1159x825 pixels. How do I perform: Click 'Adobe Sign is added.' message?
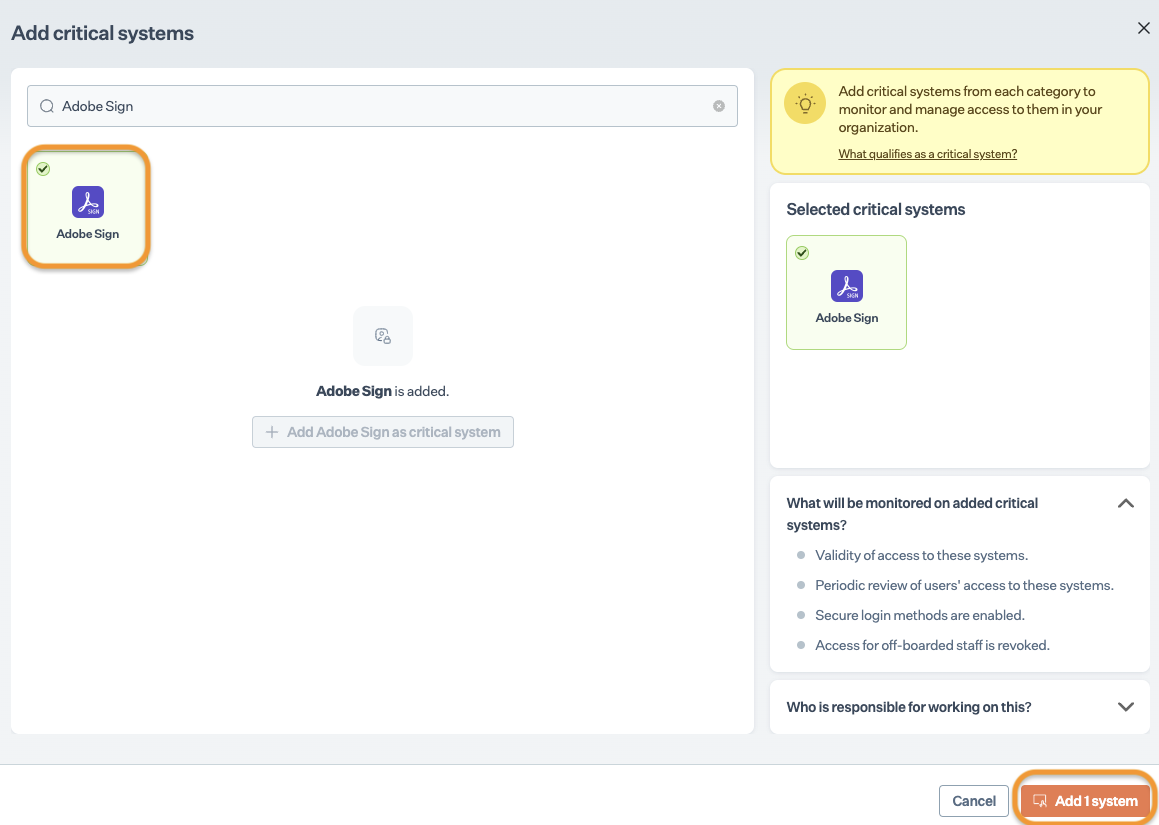click(x=383, y=391)
